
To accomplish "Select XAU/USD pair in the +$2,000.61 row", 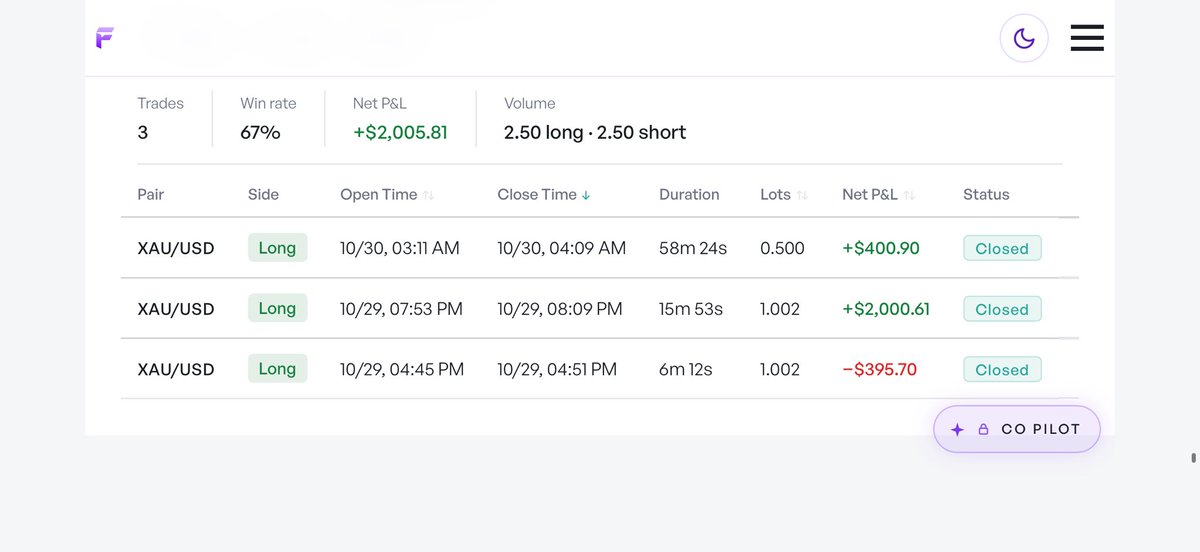I will (x=176, y=309).
